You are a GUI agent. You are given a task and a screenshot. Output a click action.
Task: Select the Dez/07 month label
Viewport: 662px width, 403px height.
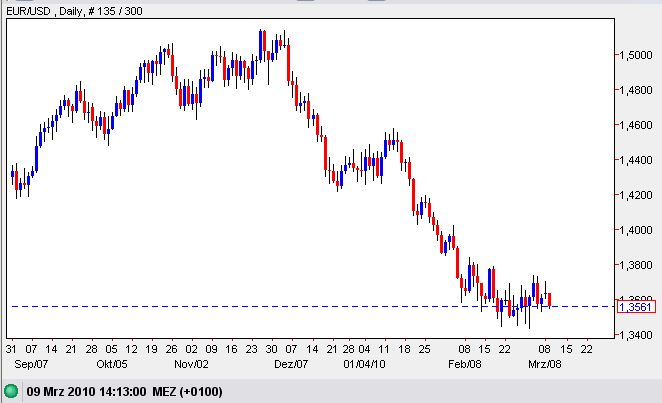click(291, 364)
